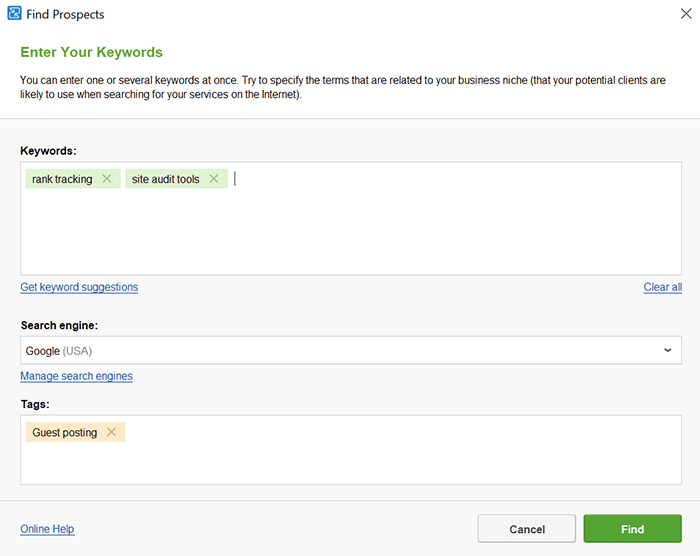
Task: Click the 'Enter Your Keywords' heading
Action: coord(92,52)
